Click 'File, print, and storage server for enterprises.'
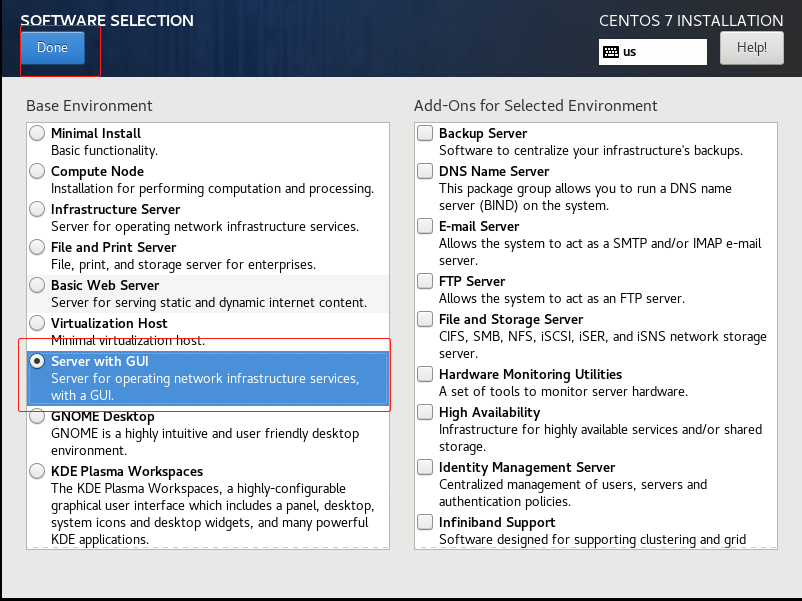This screenshot has height=601, width=802. pos(183,264)
